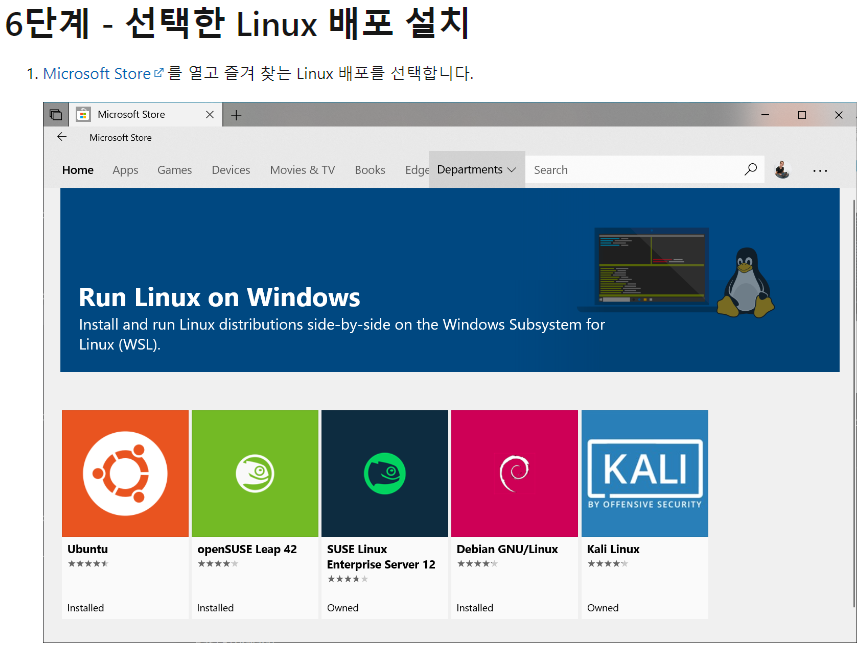868x655 pixels.
Task: Click the tab overview icon in title bar
Action: click(x=56, y=115)
